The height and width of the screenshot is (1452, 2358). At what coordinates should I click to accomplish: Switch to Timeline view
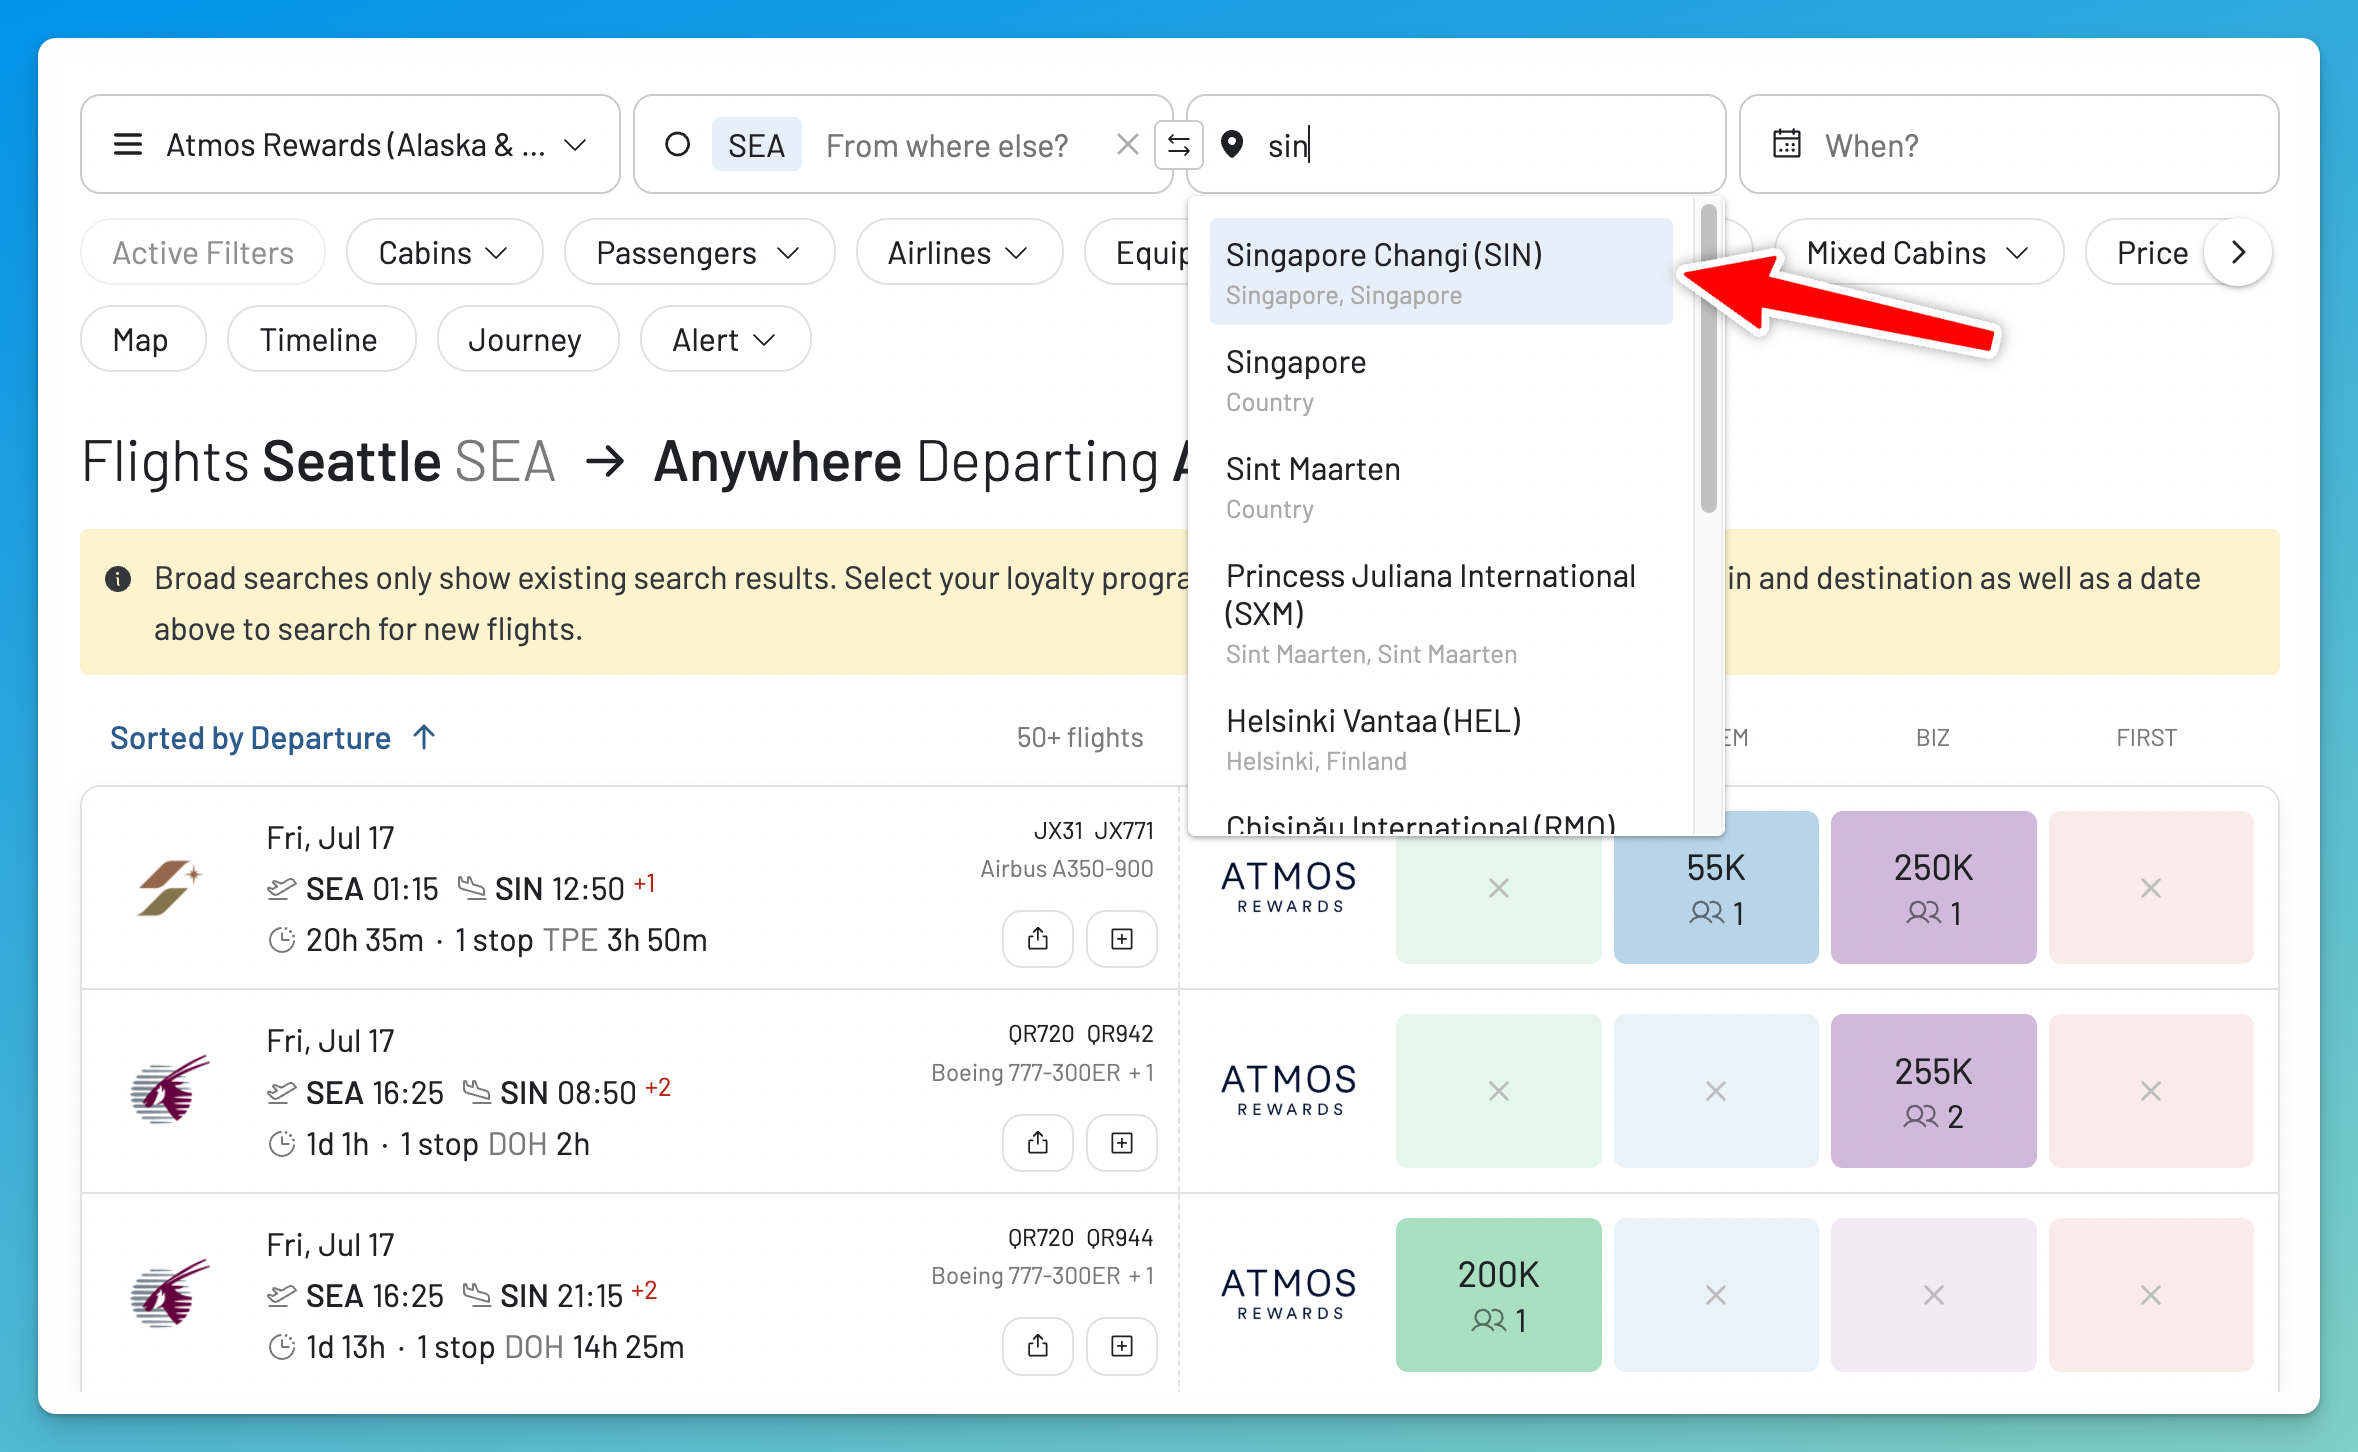(320, 340)
